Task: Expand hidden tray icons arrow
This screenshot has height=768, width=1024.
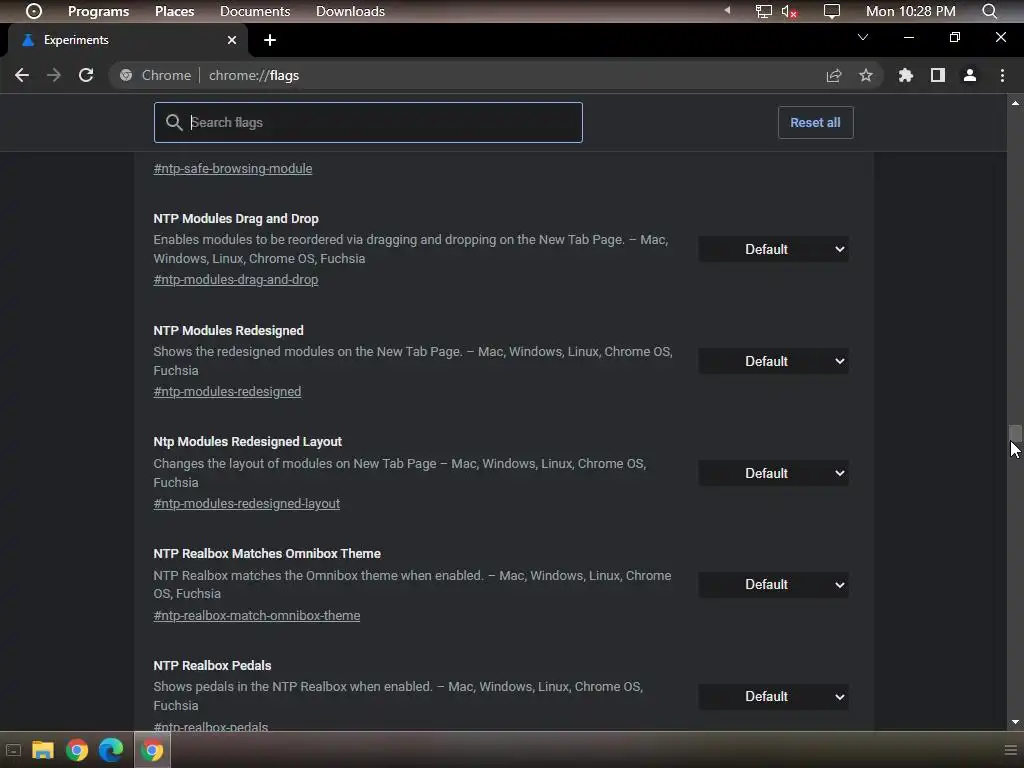Action: coord(727,10)
